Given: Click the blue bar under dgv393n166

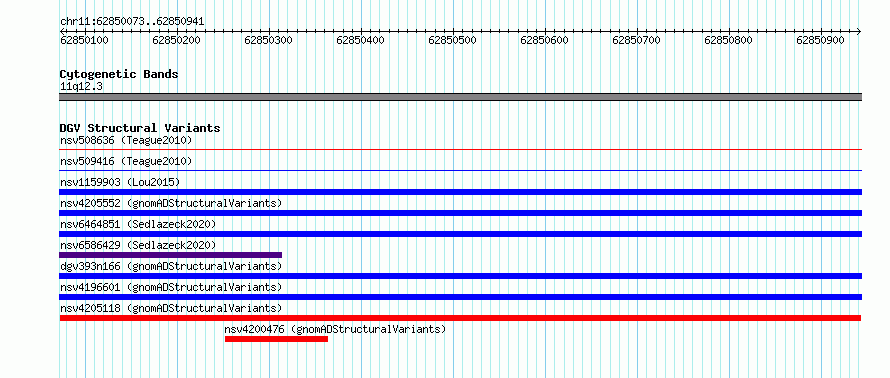Looking at the screenshot, I should tap(460, 276).
